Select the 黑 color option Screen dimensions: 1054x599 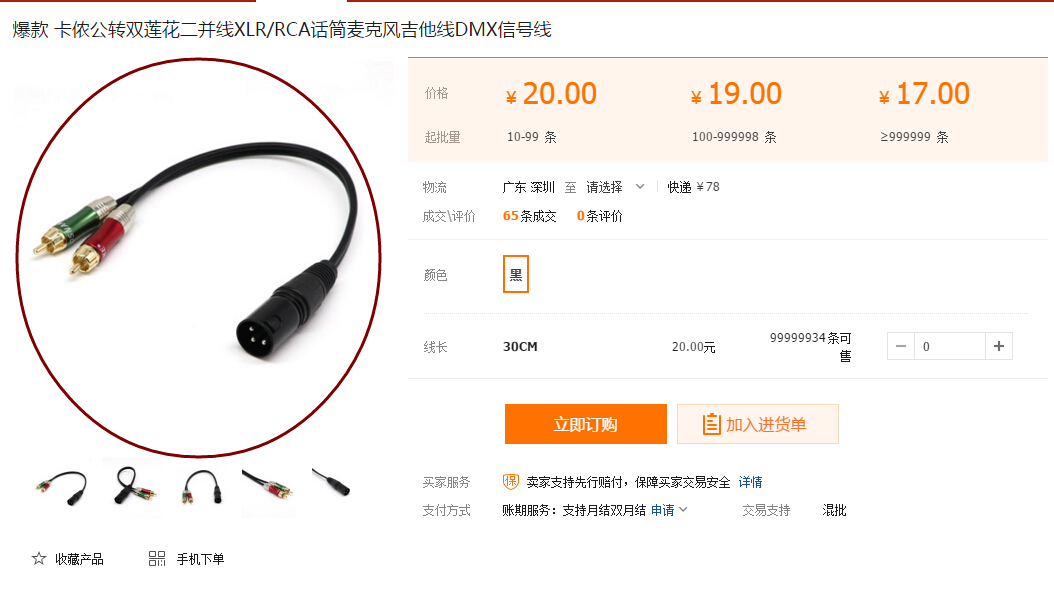coord(516,274)
